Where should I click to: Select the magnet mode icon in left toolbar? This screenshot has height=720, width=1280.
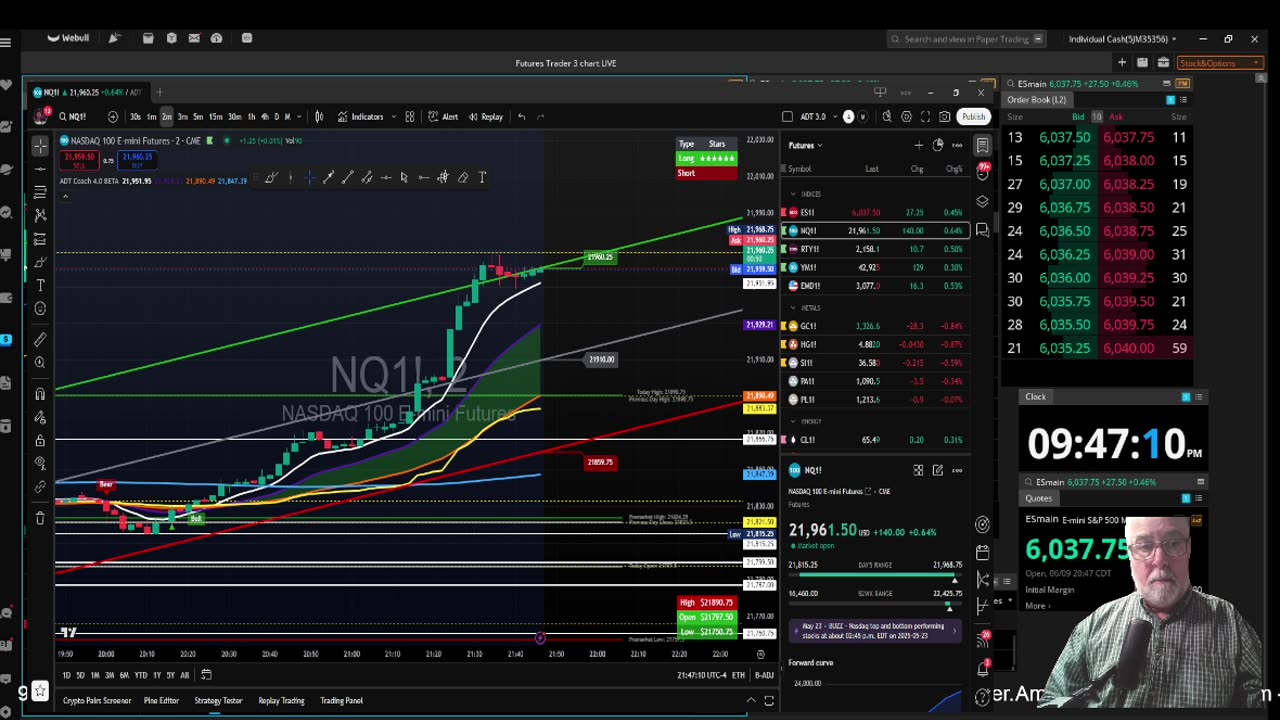40,394
